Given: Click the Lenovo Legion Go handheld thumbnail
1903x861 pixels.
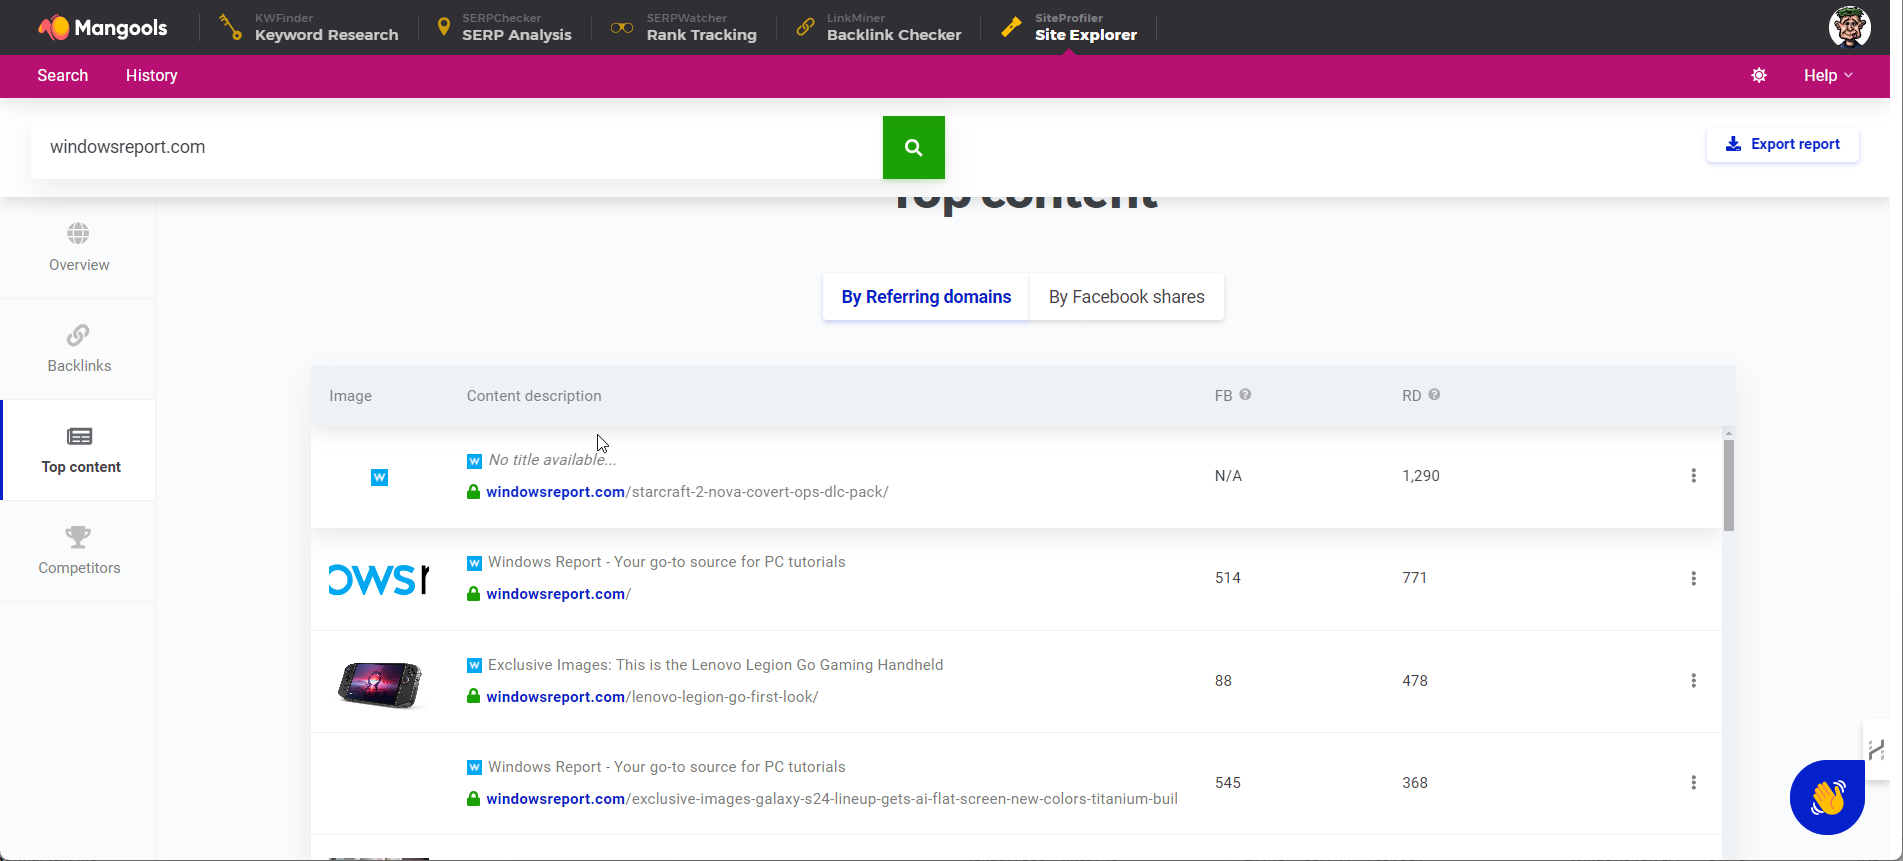Looking at the screenshot, I should [379, 684].
